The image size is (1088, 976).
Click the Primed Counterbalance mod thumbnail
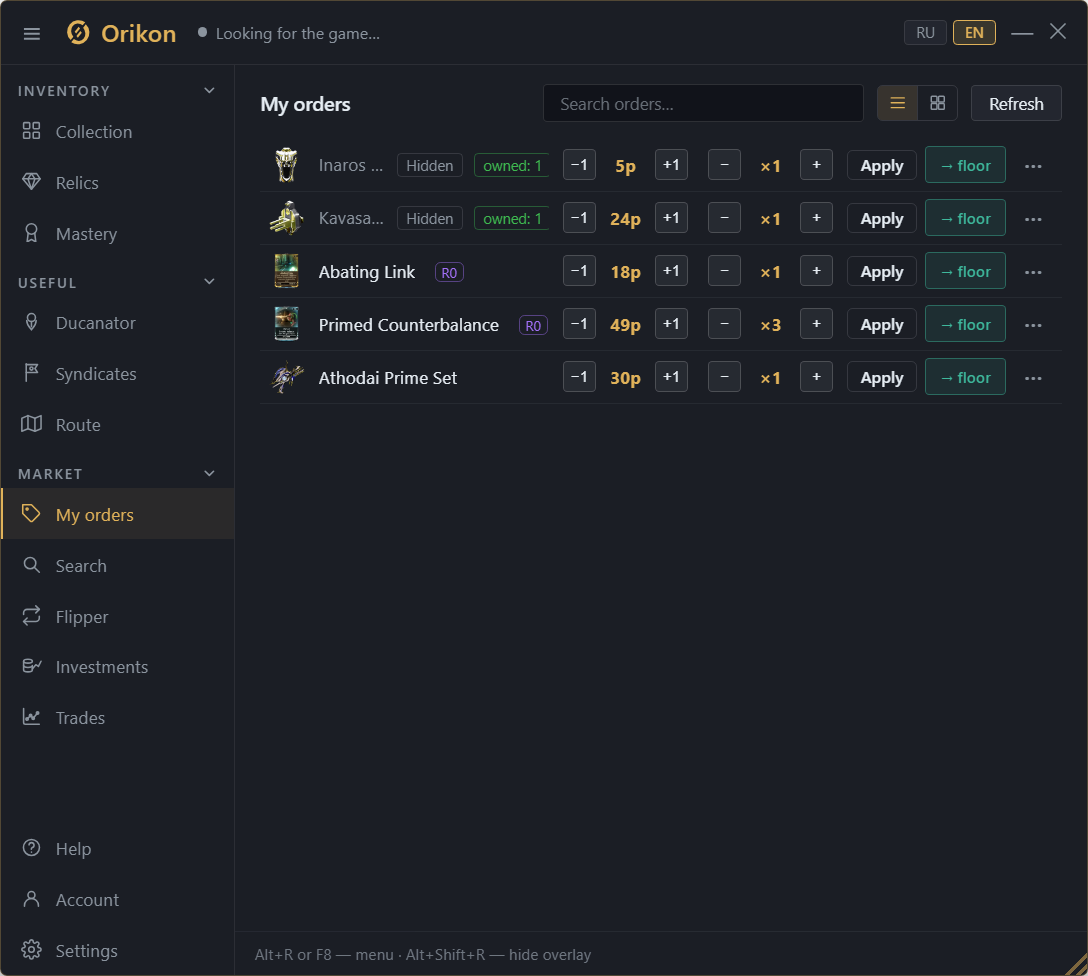pos(286,324)
